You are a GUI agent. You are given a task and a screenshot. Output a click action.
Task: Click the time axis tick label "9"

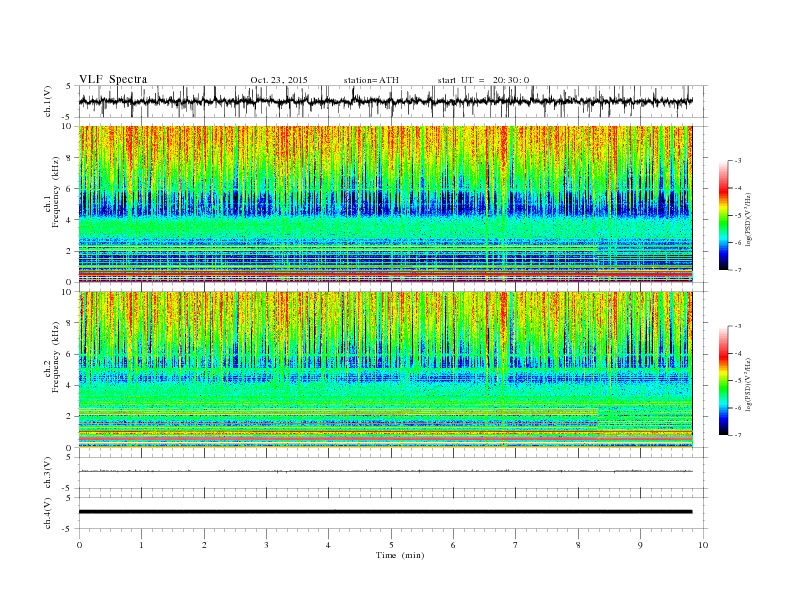(x=640, y=545)
